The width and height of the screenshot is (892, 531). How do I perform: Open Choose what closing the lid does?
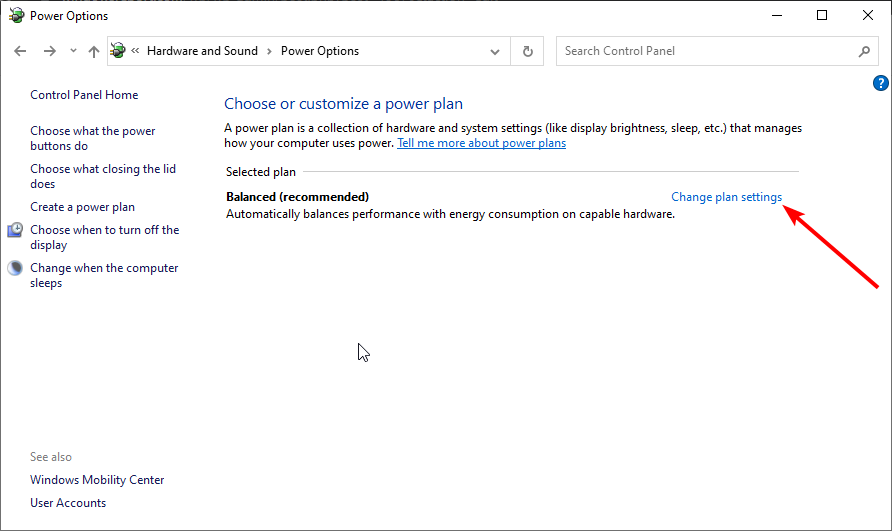(x=103, y=176)
